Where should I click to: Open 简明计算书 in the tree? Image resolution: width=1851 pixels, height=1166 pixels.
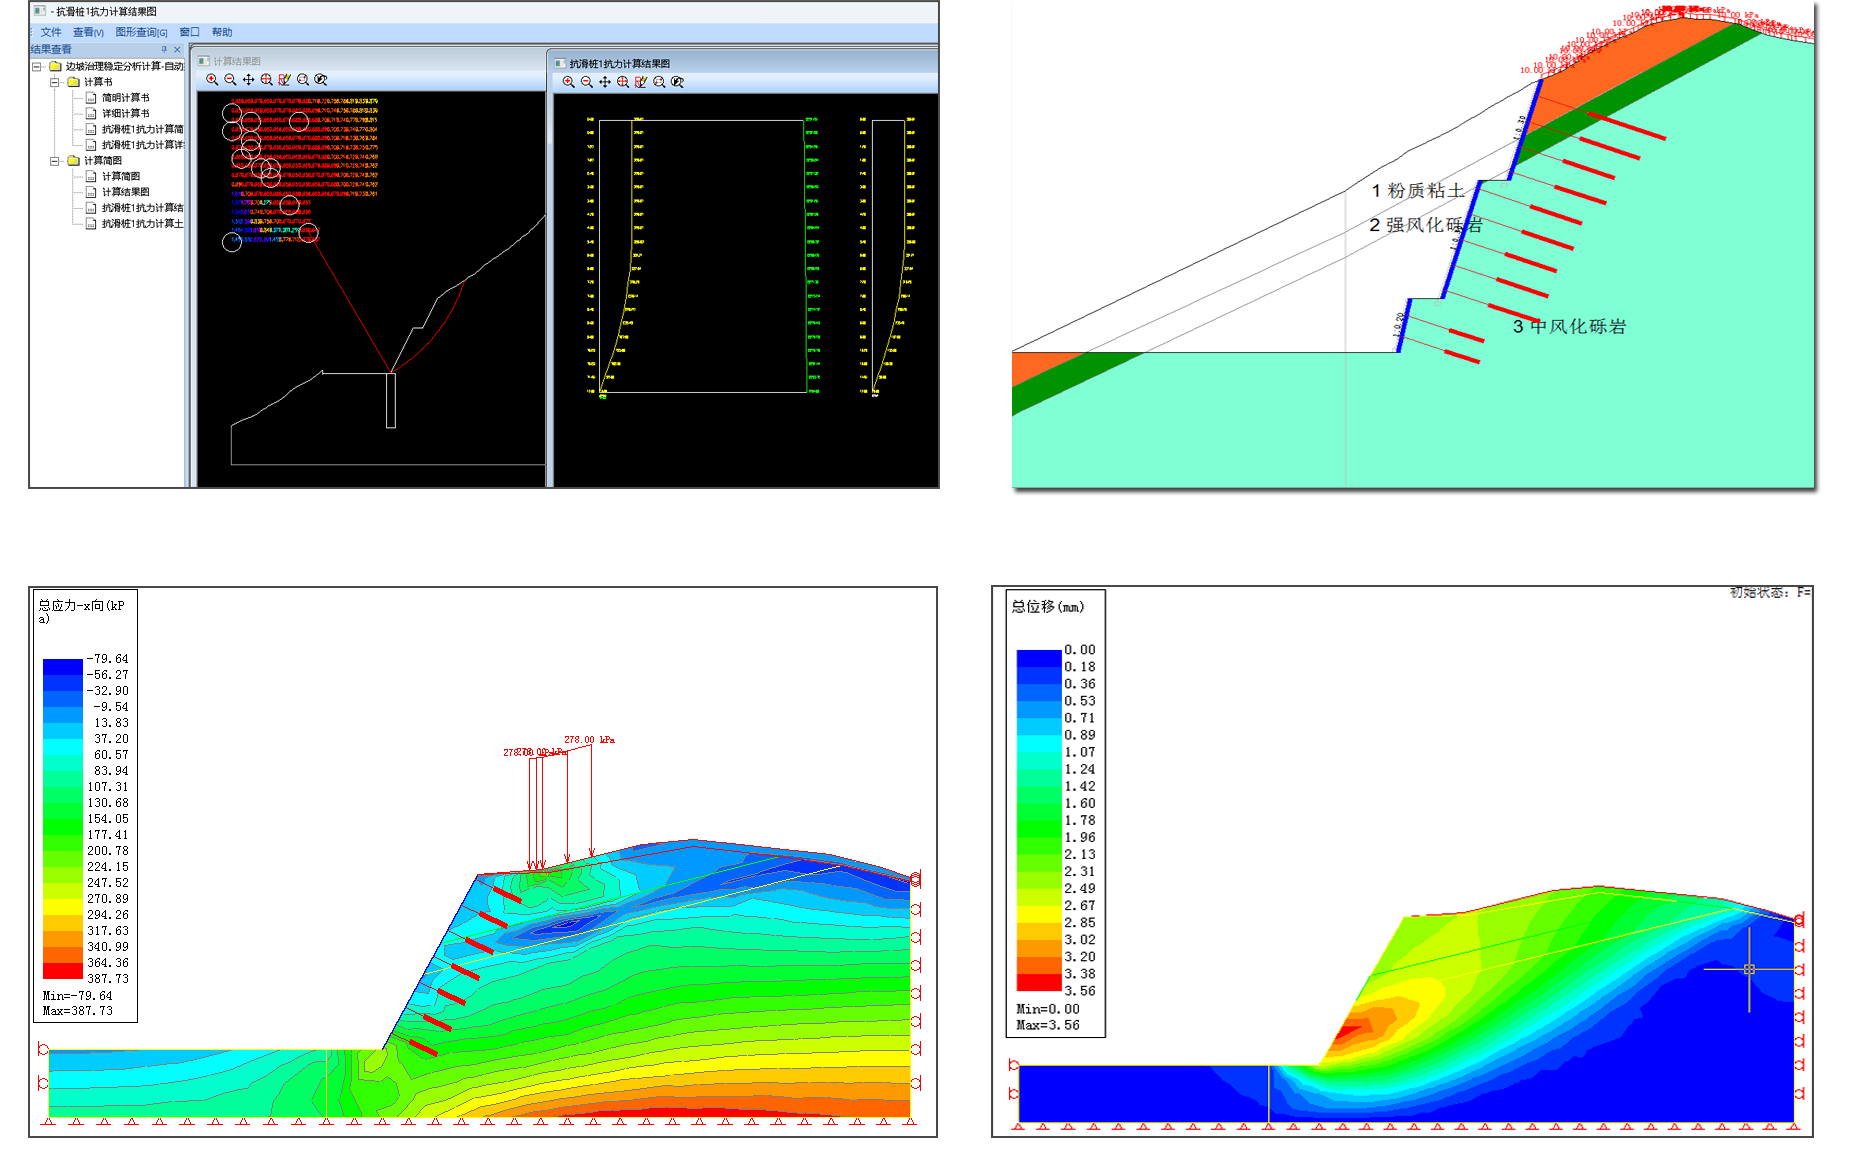[x=125, y=98]
